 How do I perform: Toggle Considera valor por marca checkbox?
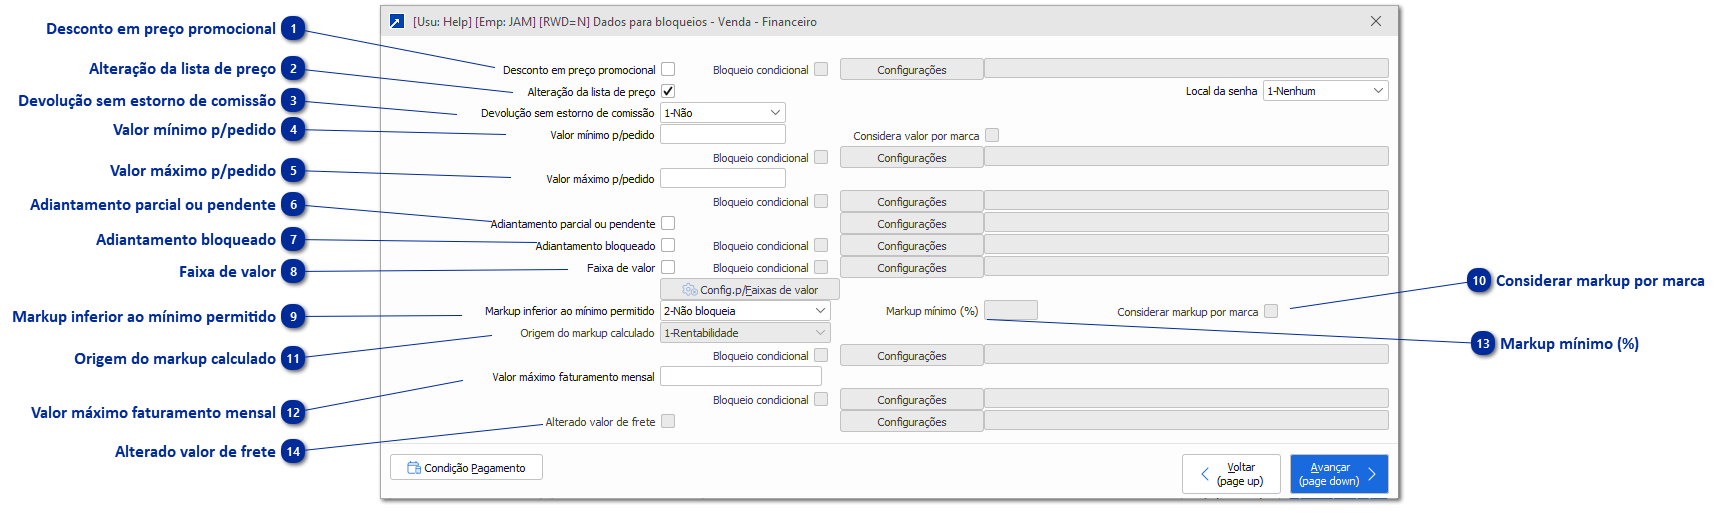point(992,135)
